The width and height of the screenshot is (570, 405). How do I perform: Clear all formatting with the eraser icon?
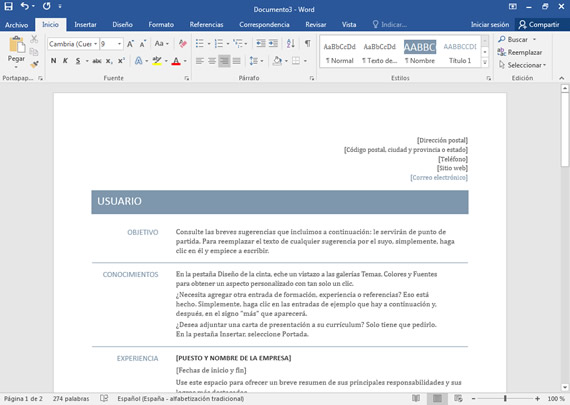(182, 44)
